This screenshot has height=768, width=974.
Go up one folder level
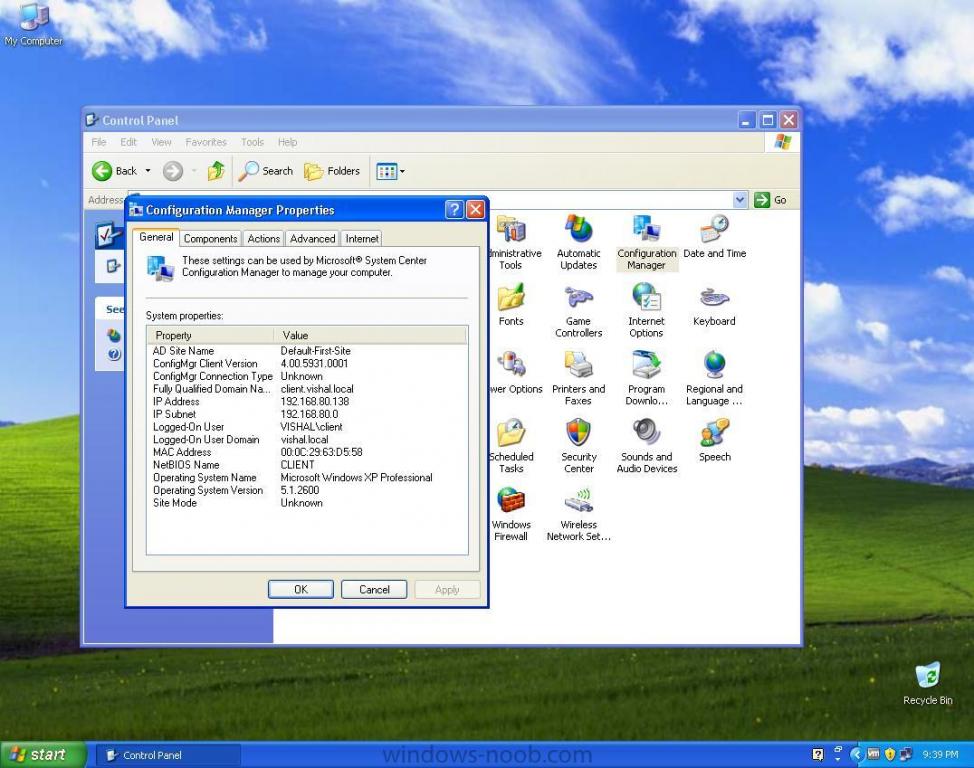216,171
